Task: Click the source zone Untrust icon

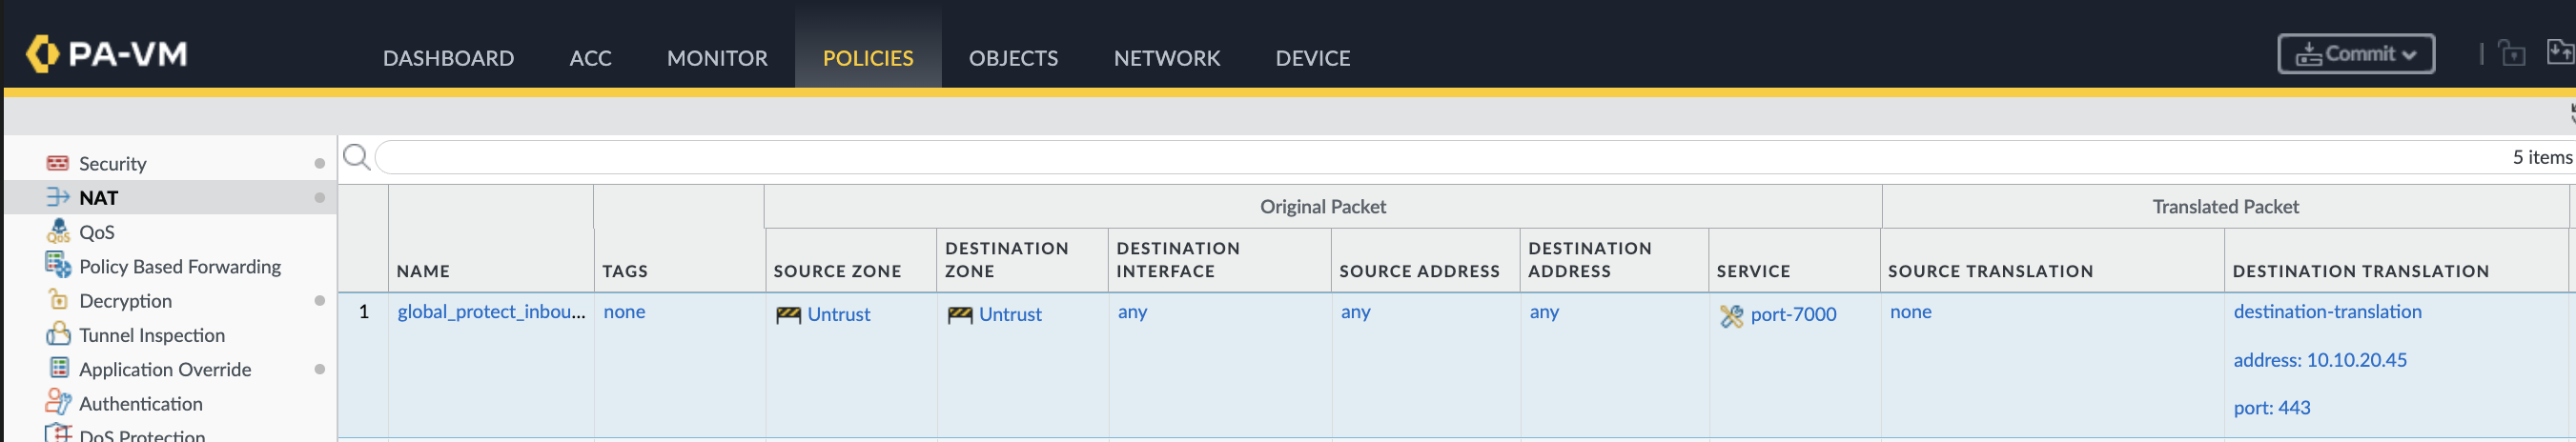Action: coord(788,315)
